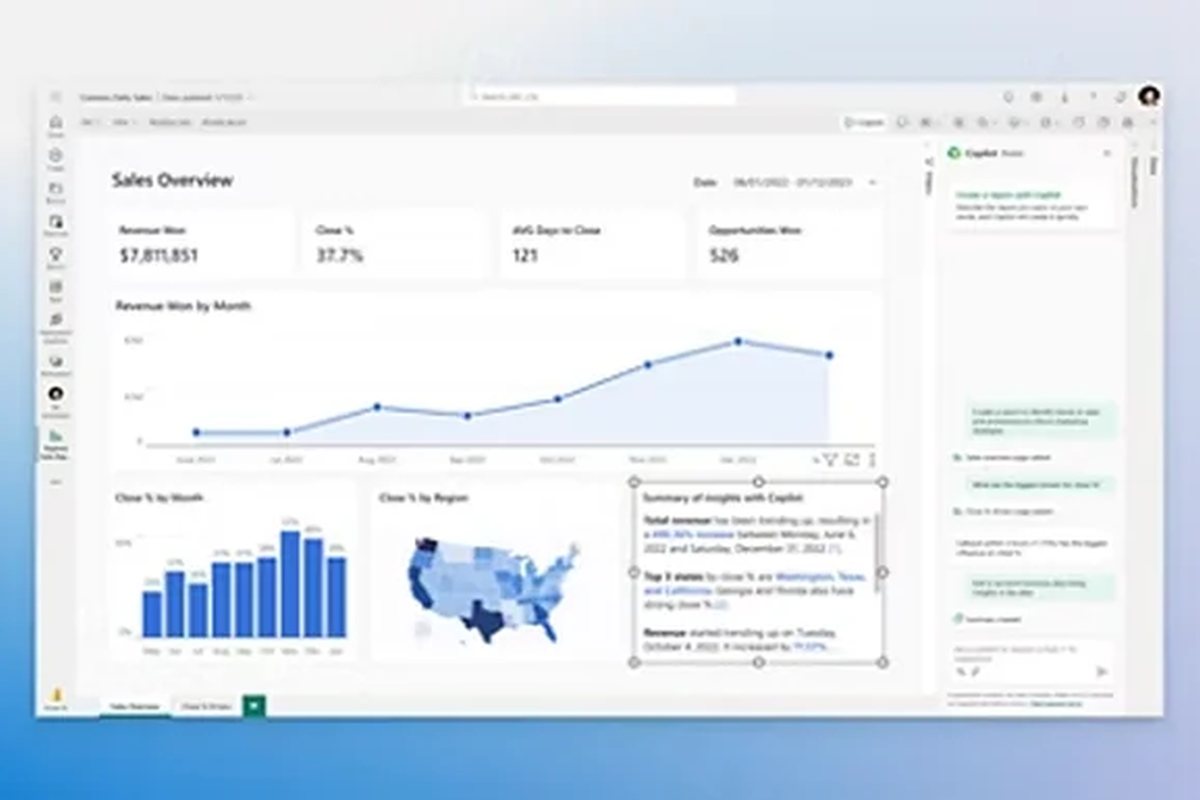Click the filter icon on the summary visual
This screenshot has width=1200, height=800.
(830, 460)
